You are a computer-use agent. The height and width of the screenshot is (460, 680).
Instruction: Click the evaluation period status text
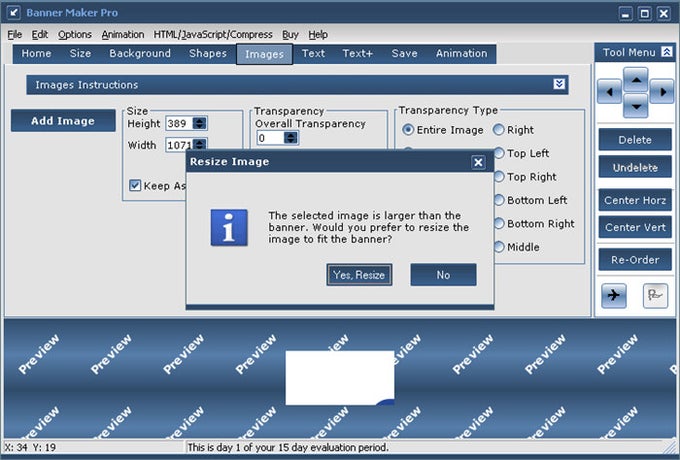[x=288, y=447]
